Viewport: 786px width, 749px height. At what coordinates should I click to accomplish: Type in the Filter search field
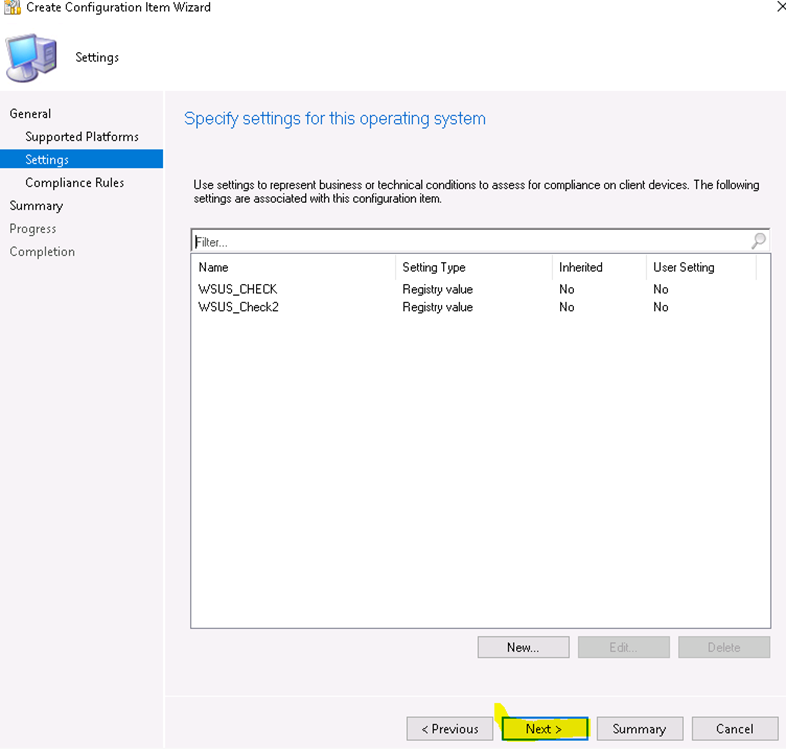coord(470,242)
